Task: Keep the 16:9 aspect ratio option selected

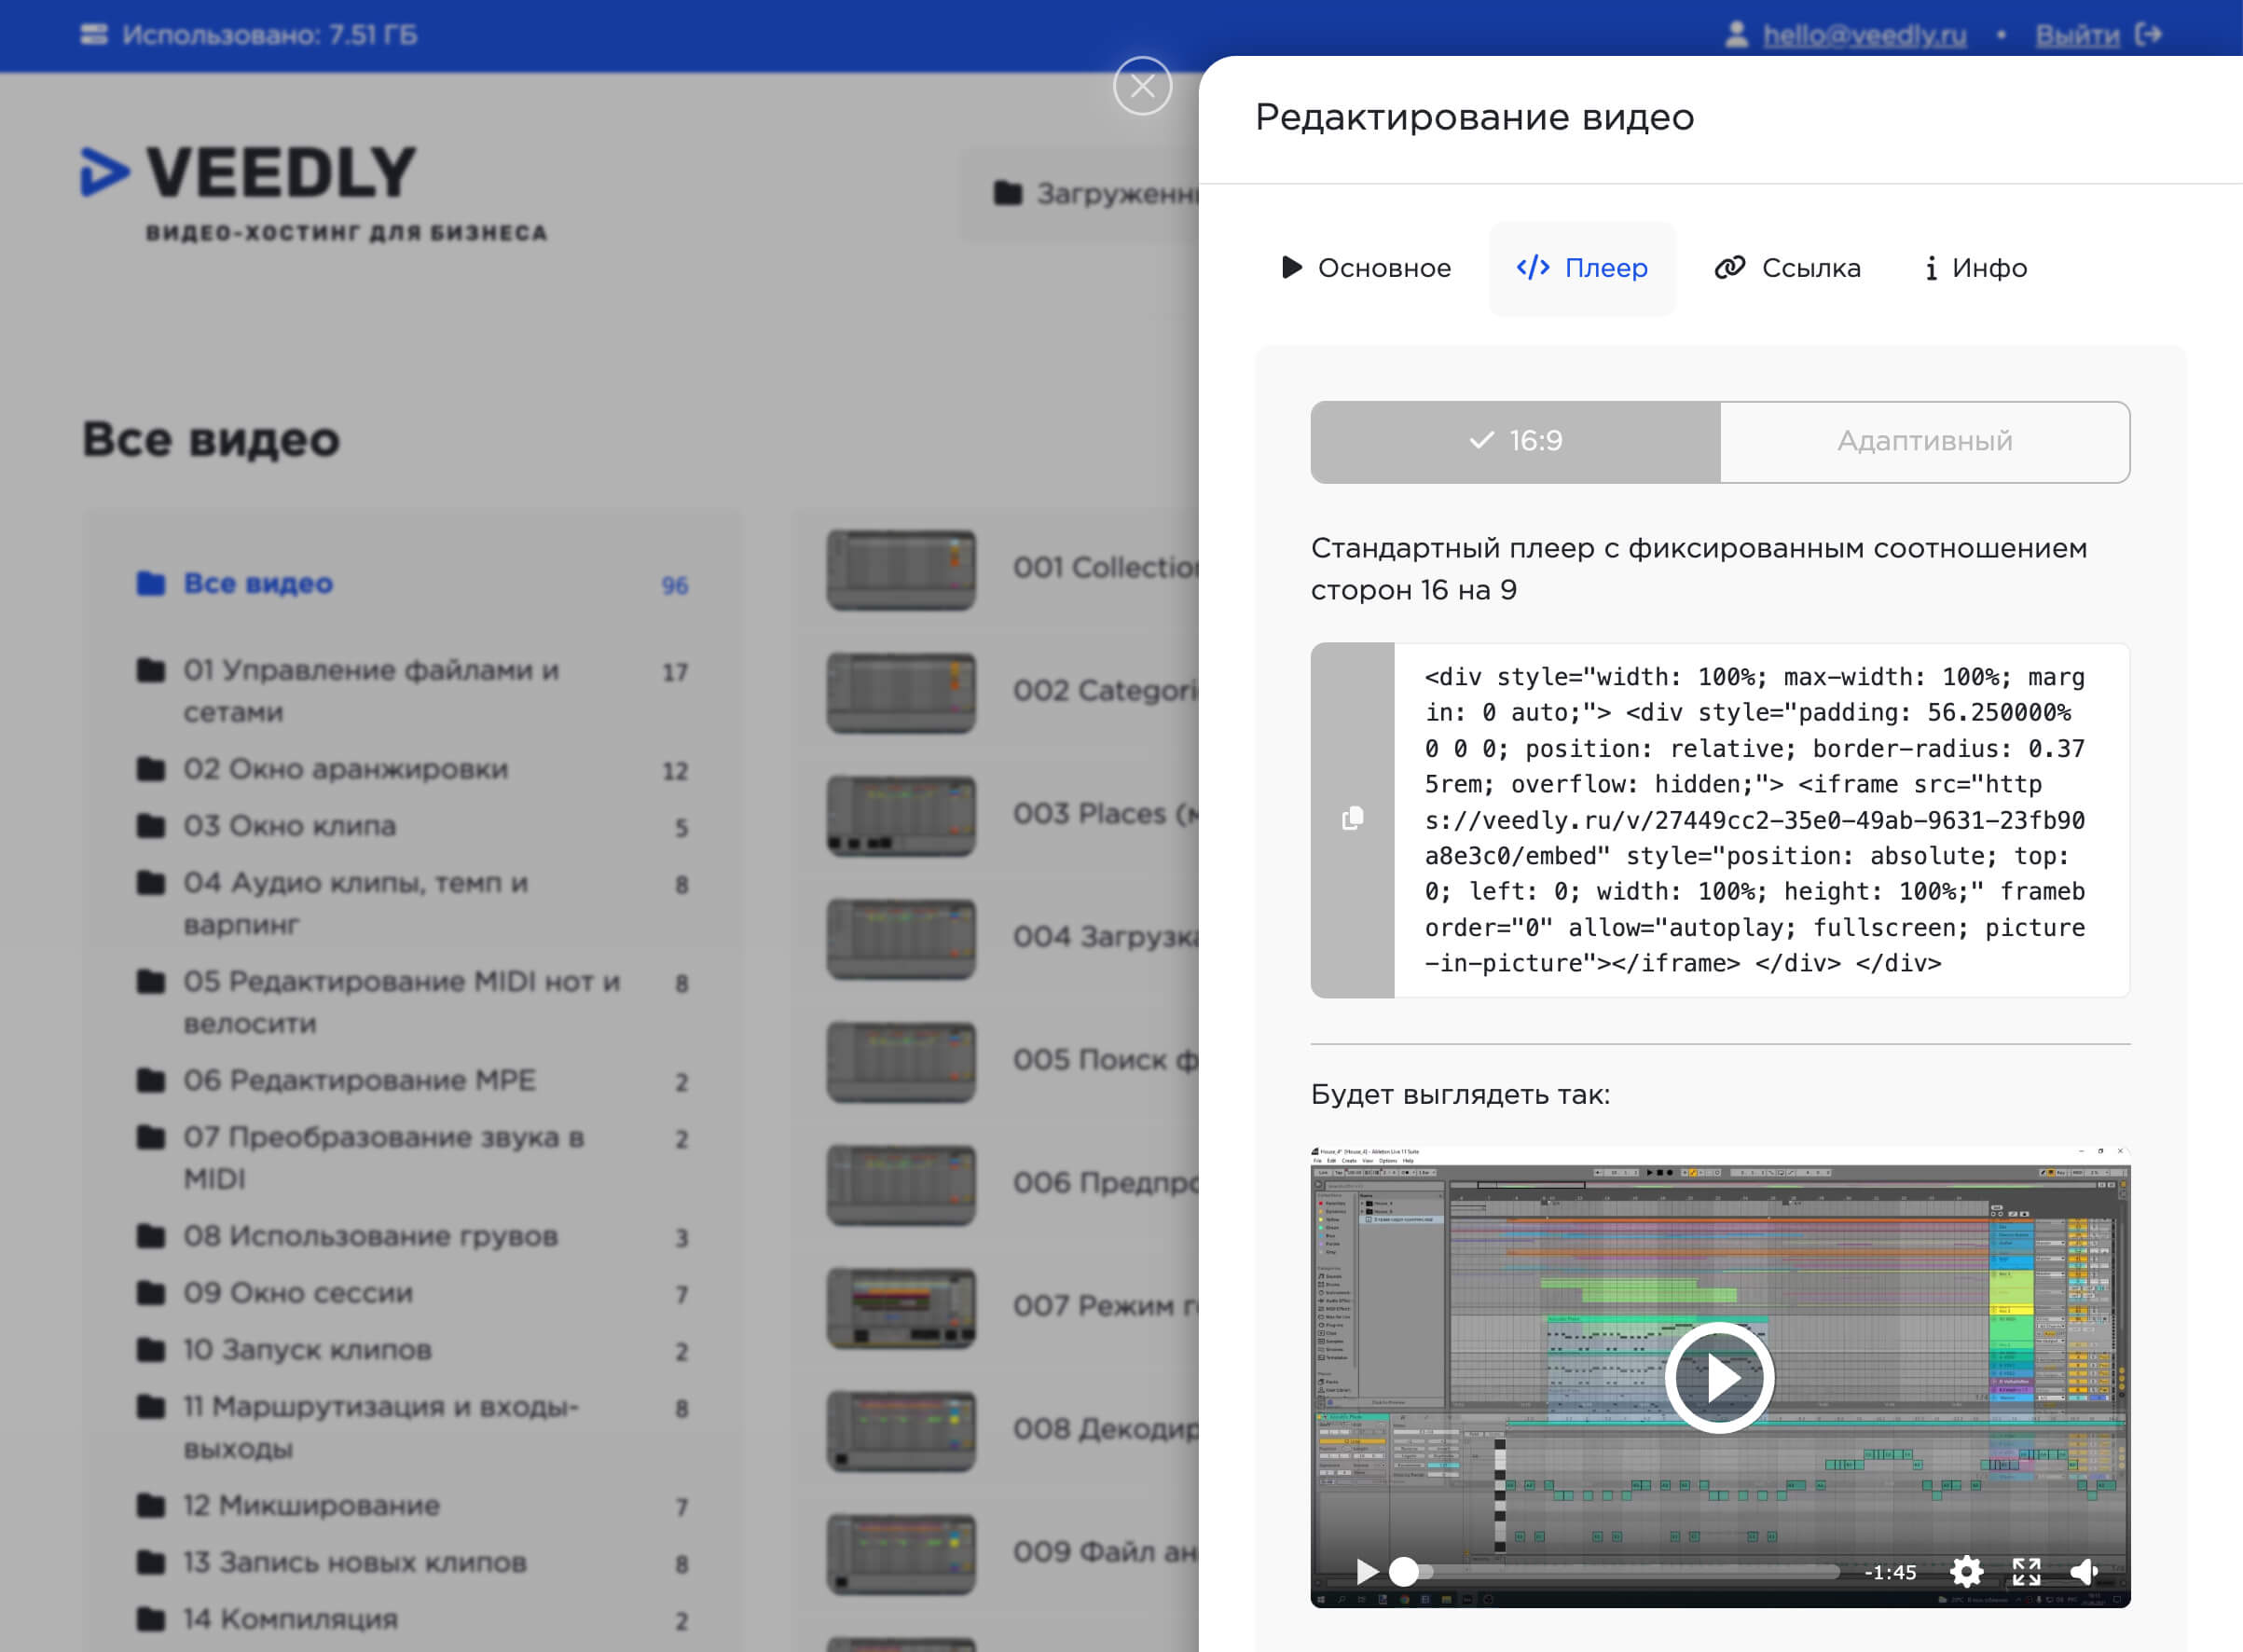Action: pyautogui.click(x=1513, y=441)
